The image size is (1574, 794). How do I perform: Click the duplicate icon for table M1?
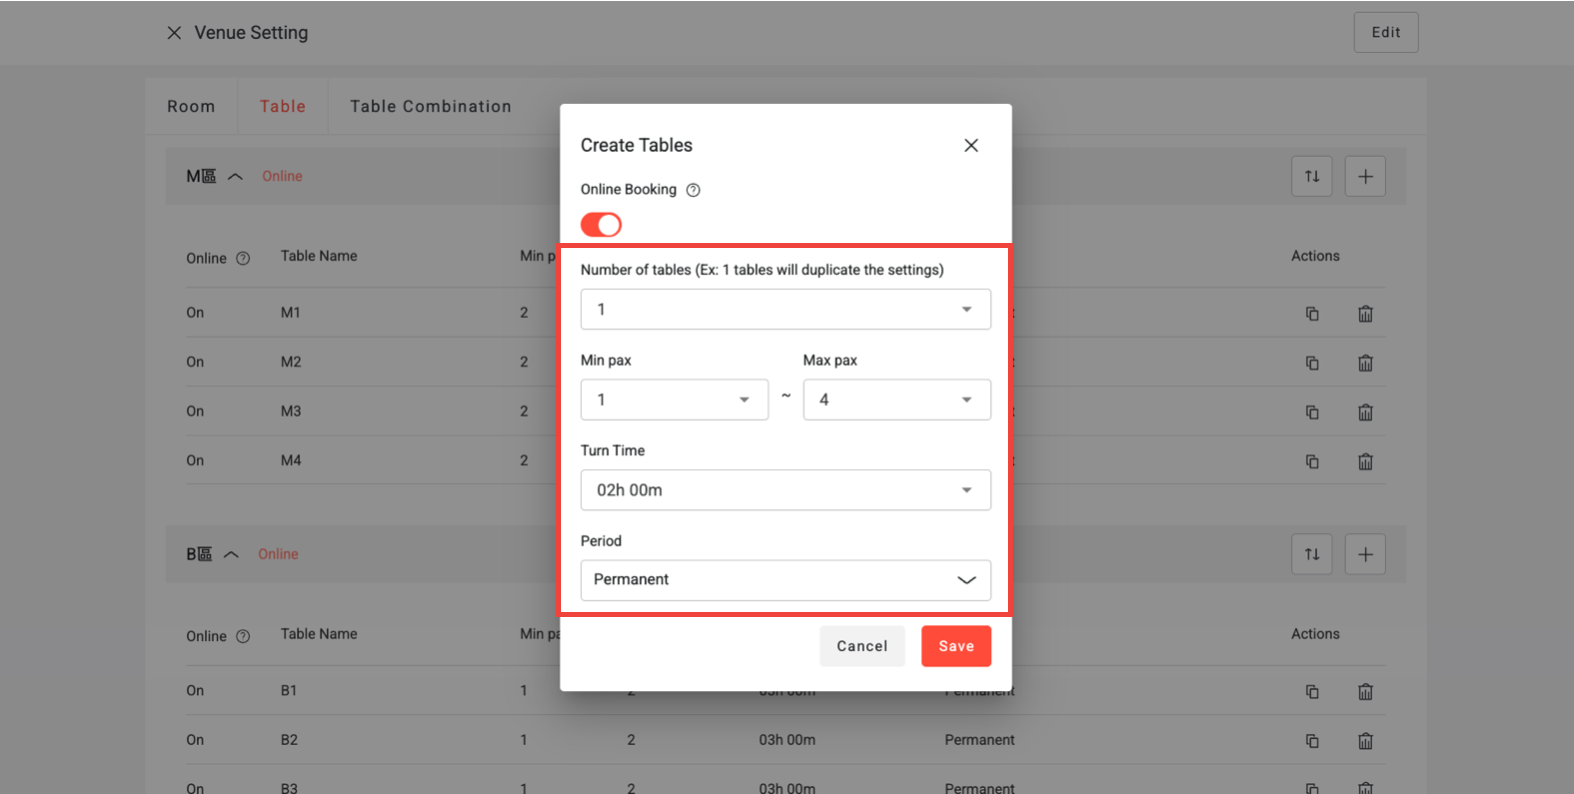[x=1312, y=314]
